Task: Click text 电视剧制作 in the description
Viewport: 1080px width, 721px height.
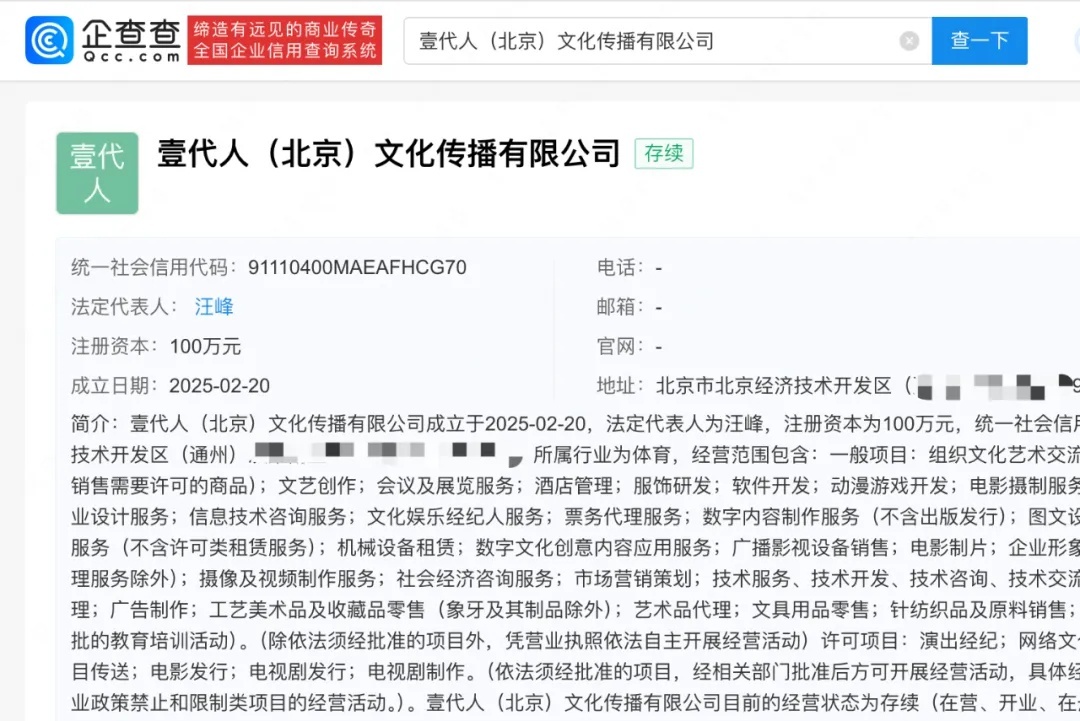Action: point(416,671)
